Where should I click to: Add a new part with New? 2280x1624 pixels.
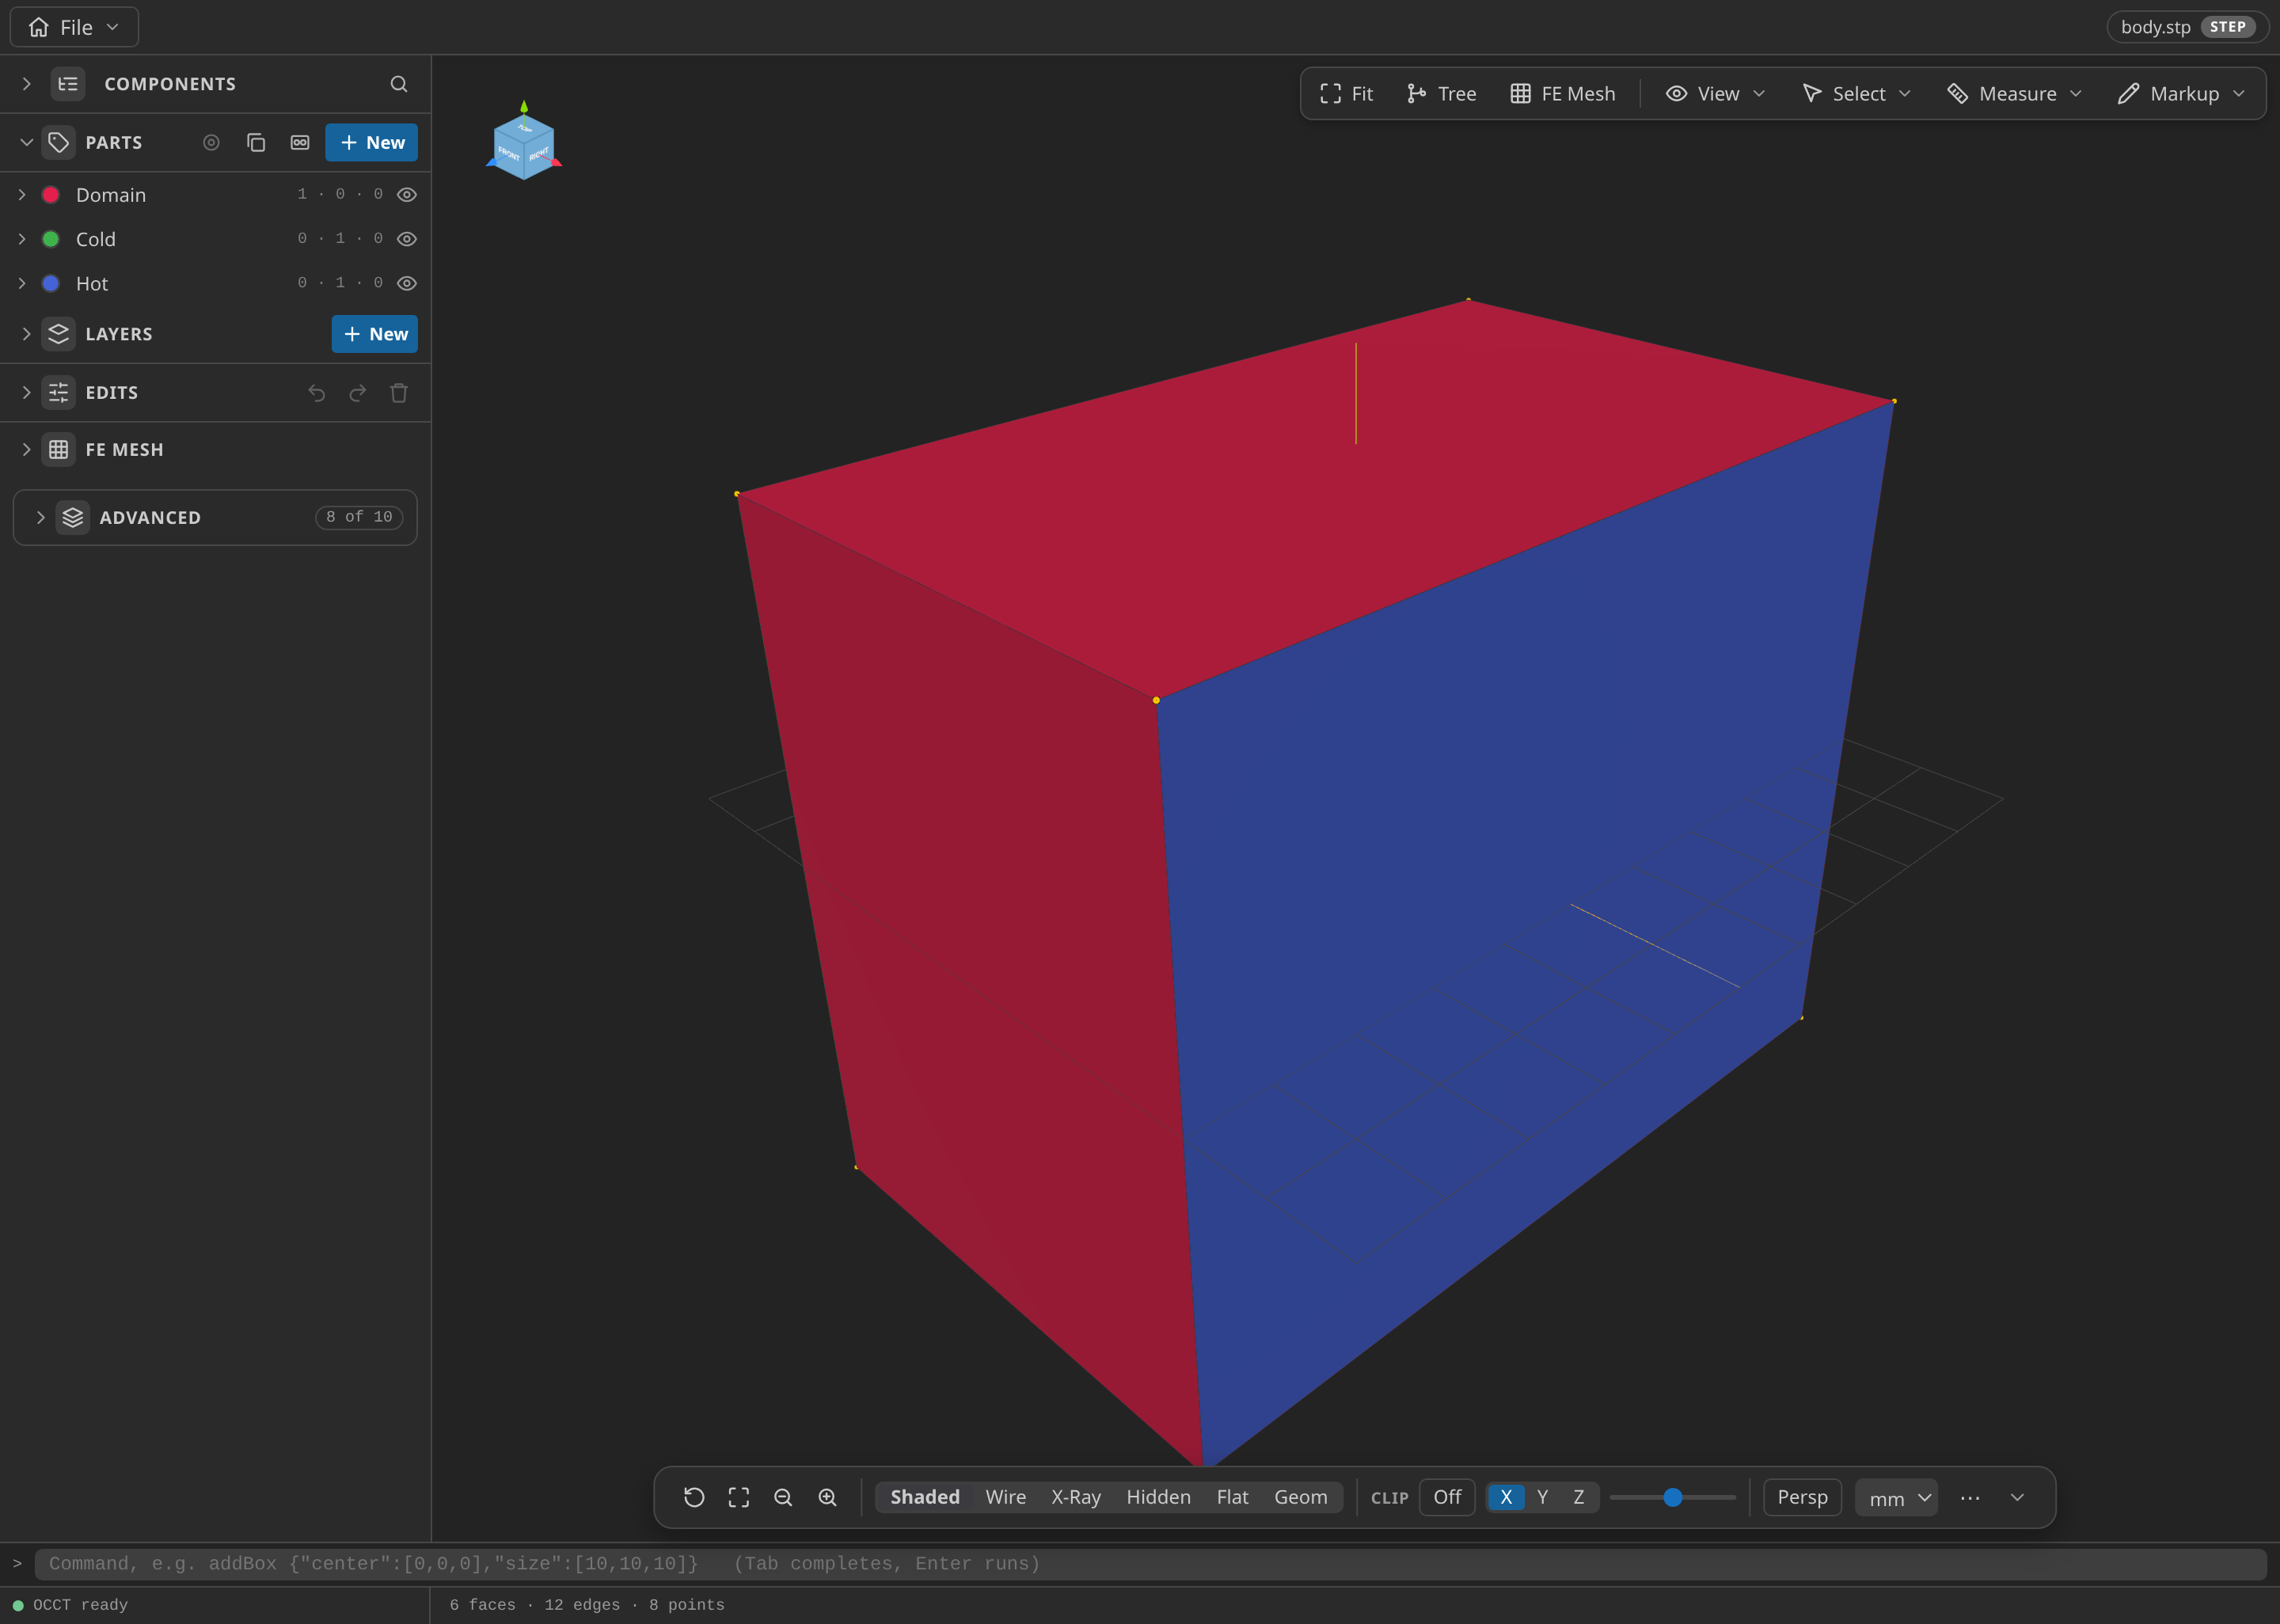[372, 142]
